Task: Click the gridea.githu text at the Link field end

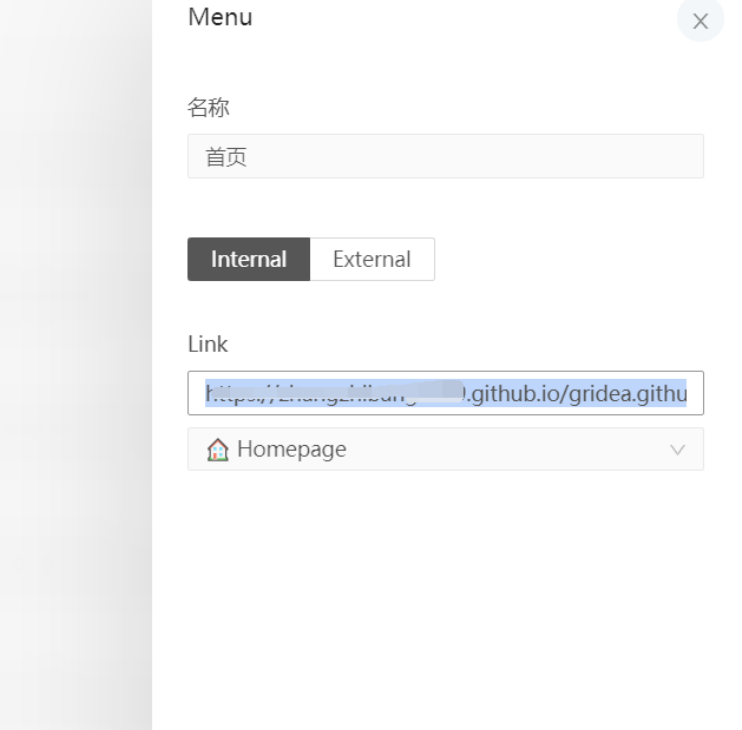Action: (x=630, y=393)
